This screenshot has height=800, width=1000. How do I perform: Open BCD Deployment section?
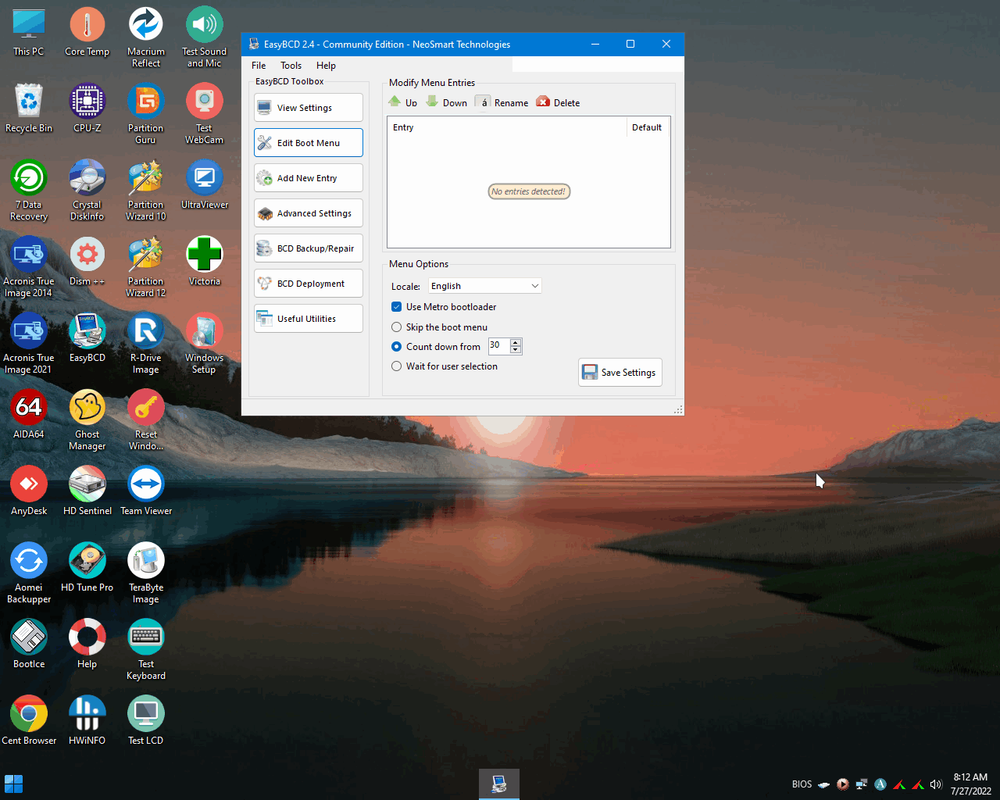308,283
